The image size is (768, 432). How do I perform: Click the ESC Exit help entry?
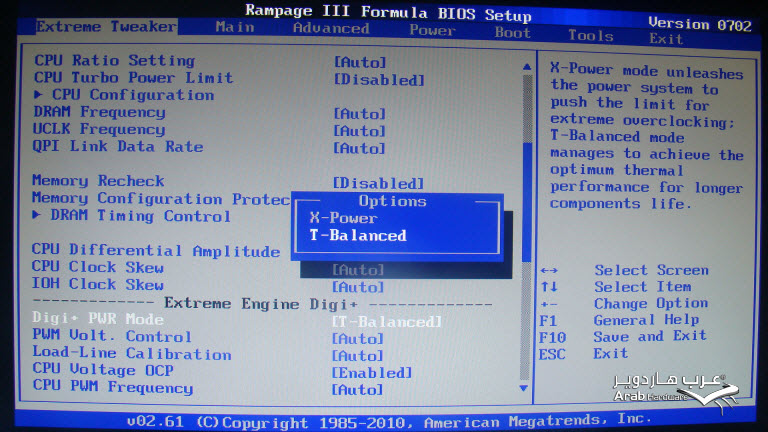coord(583,353)
